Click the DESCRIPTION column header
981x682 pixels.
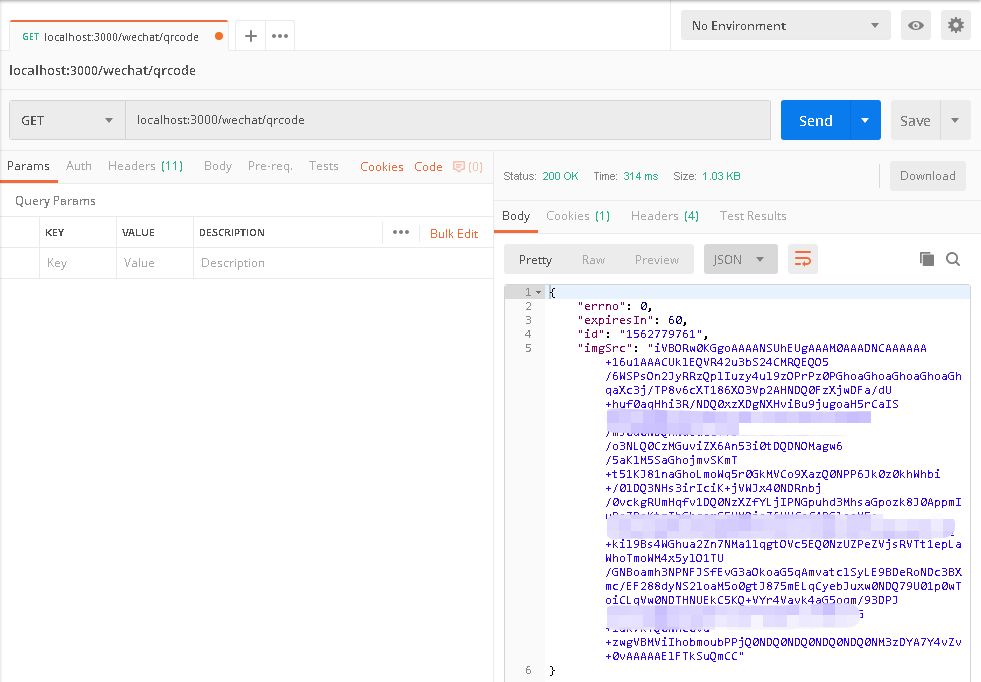(x=231, y=232)
